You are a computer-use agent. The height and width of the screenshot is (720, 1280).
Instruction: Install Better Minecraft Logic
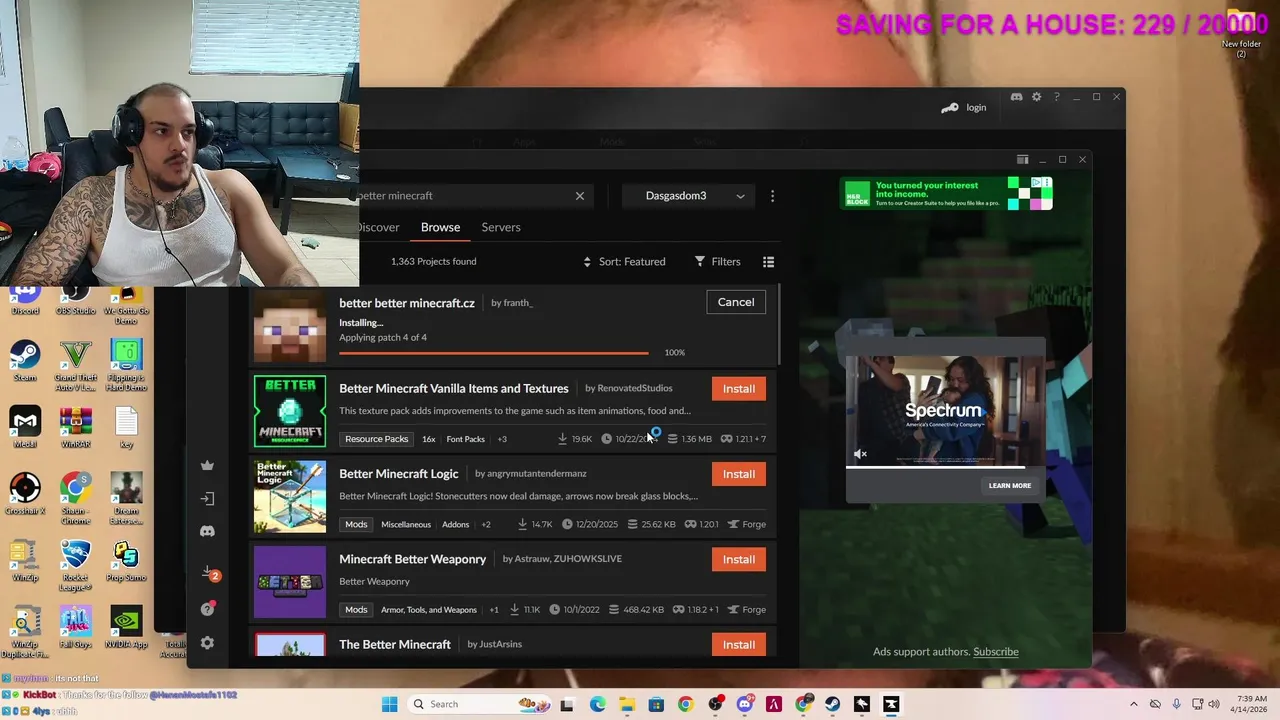[739, 474]
